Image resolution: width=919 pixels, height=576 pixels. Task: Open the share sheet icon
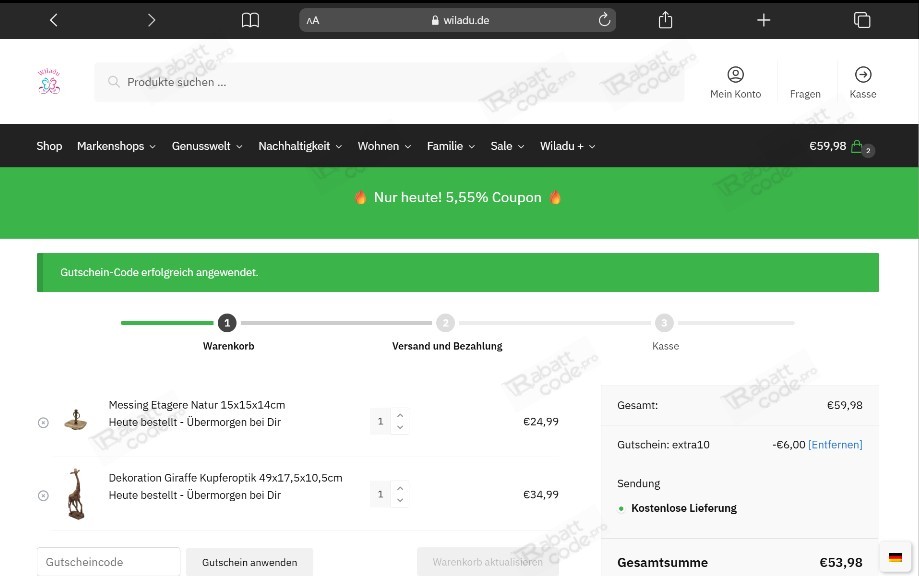[665, 20]
